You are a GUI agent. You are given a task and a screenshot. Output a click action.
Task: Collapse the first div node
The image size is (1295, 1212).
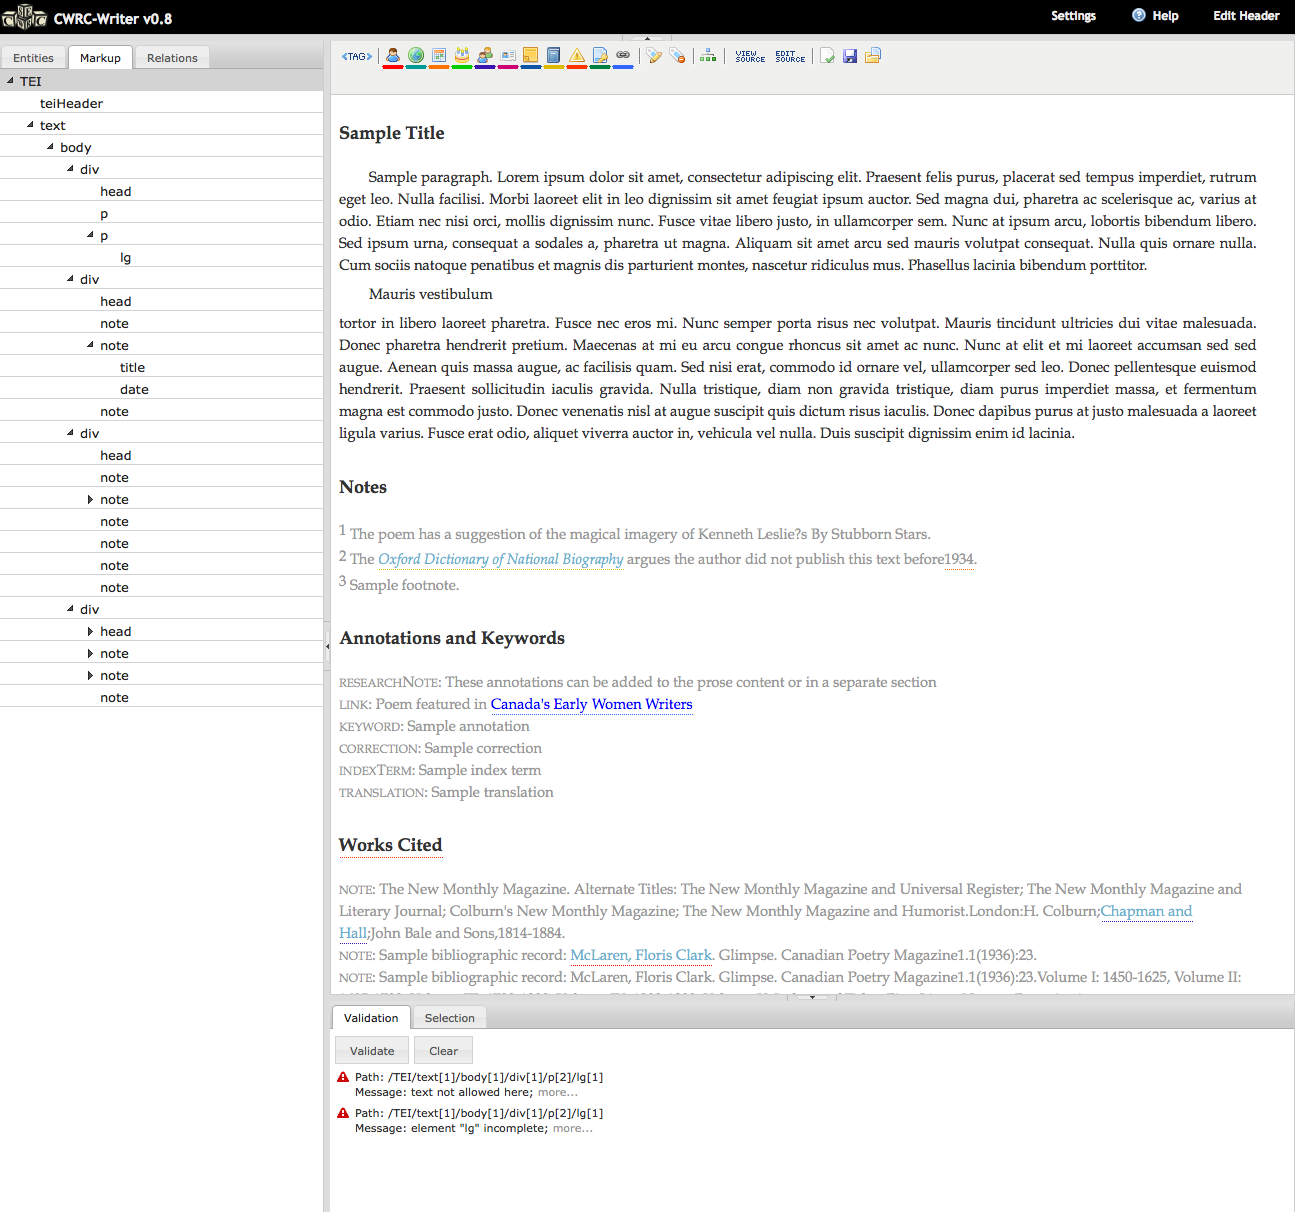tap(70, 169)
